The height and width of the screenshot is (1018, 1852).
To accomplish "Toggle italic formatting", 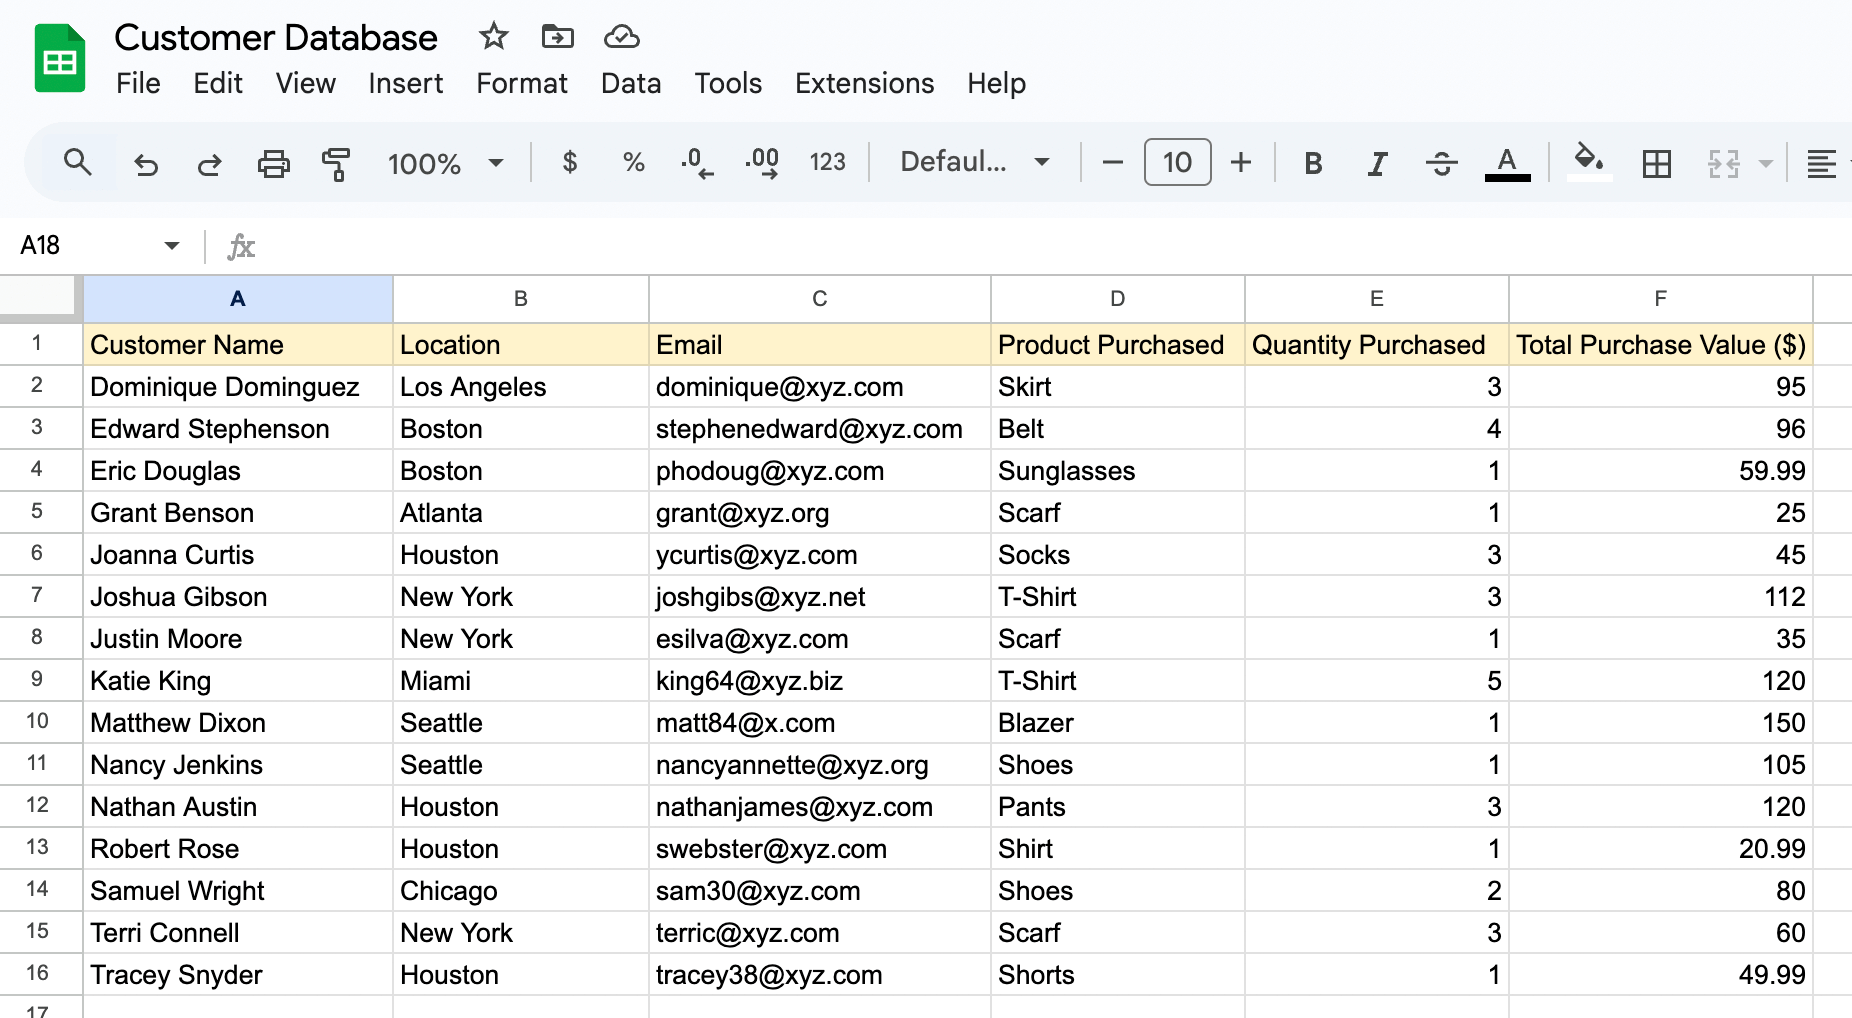I will pyautogui.click(x=1377, y=162).
